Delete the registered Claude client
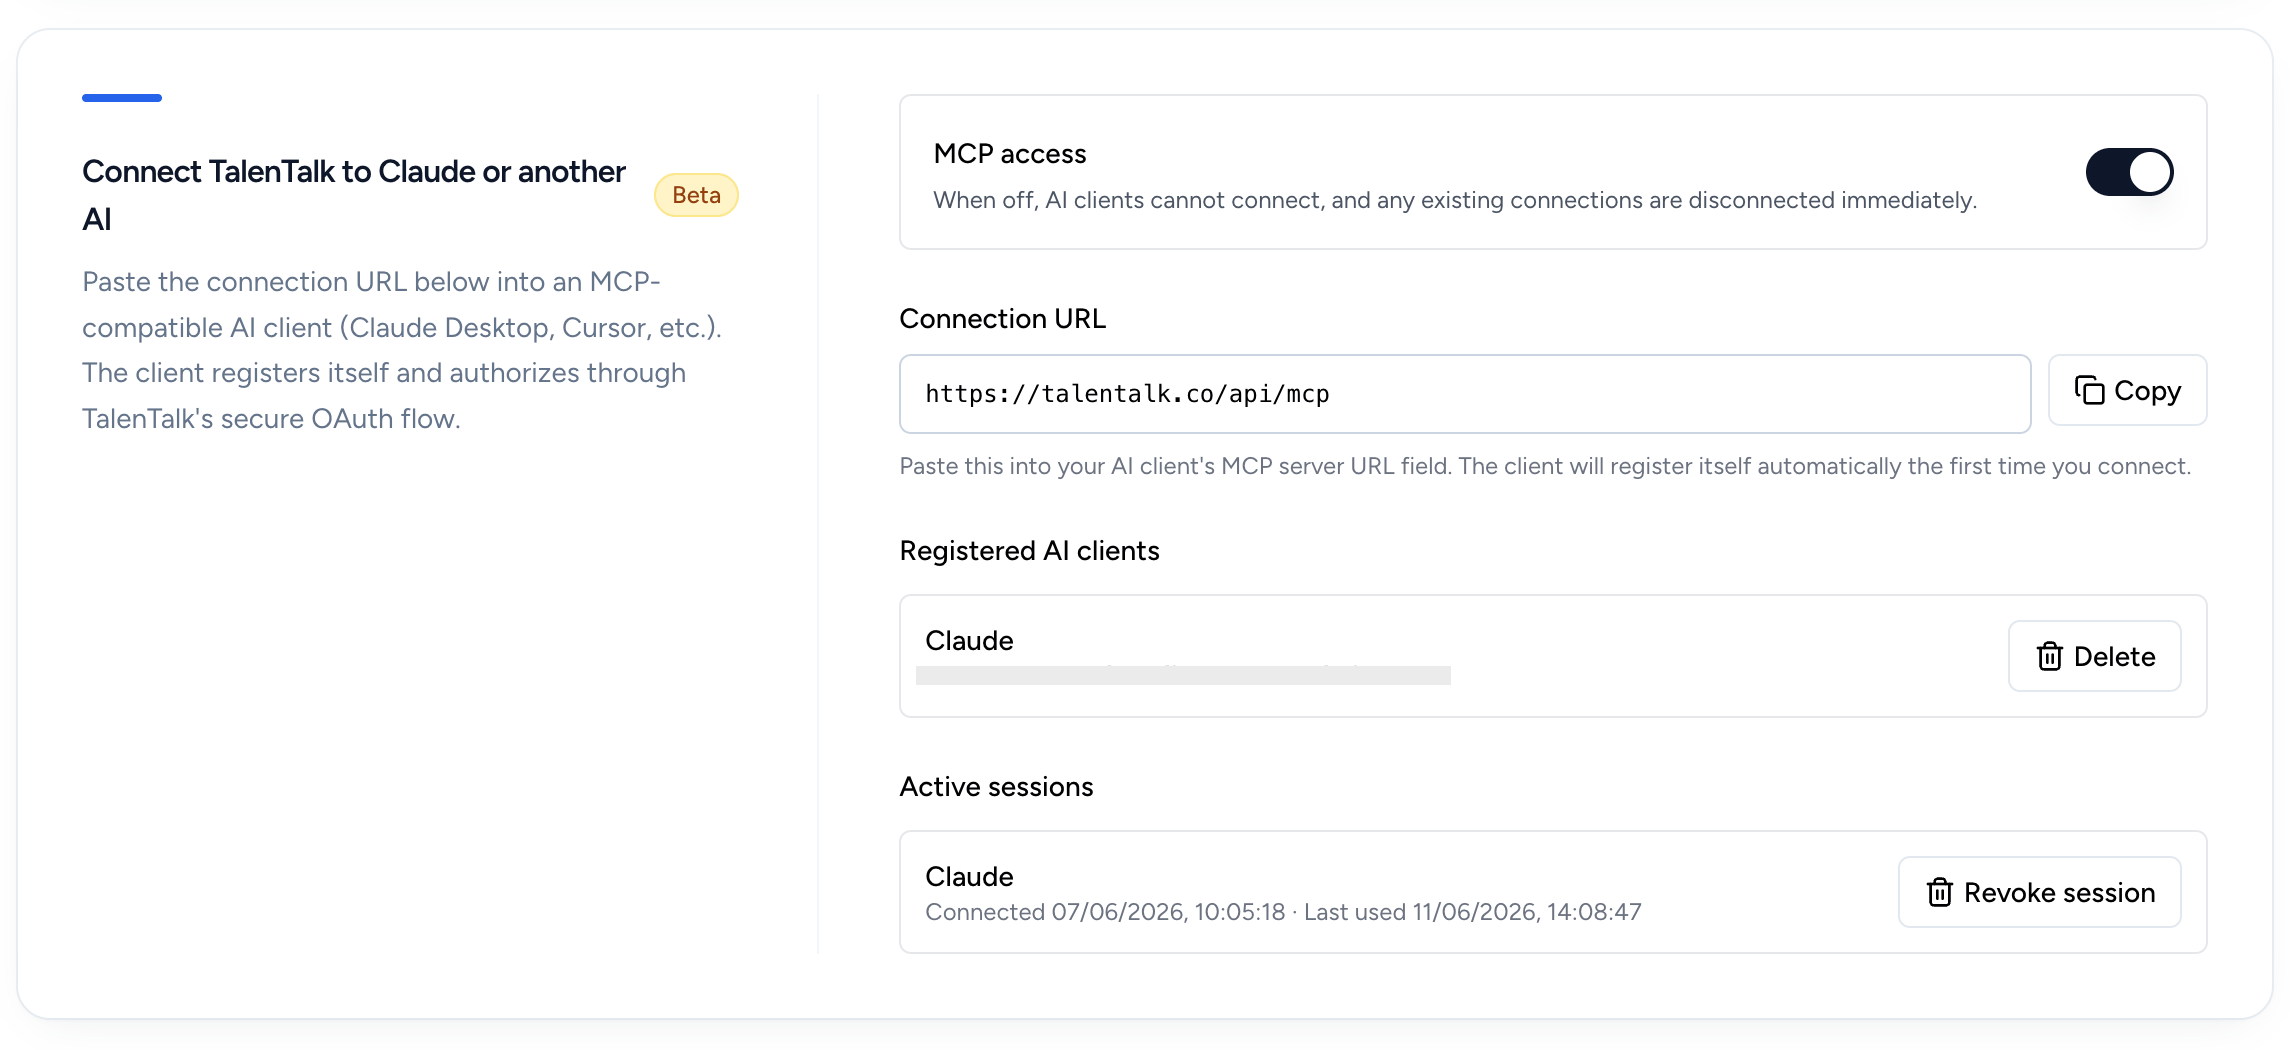The image size is (2290, 1050). point(2094,656)
